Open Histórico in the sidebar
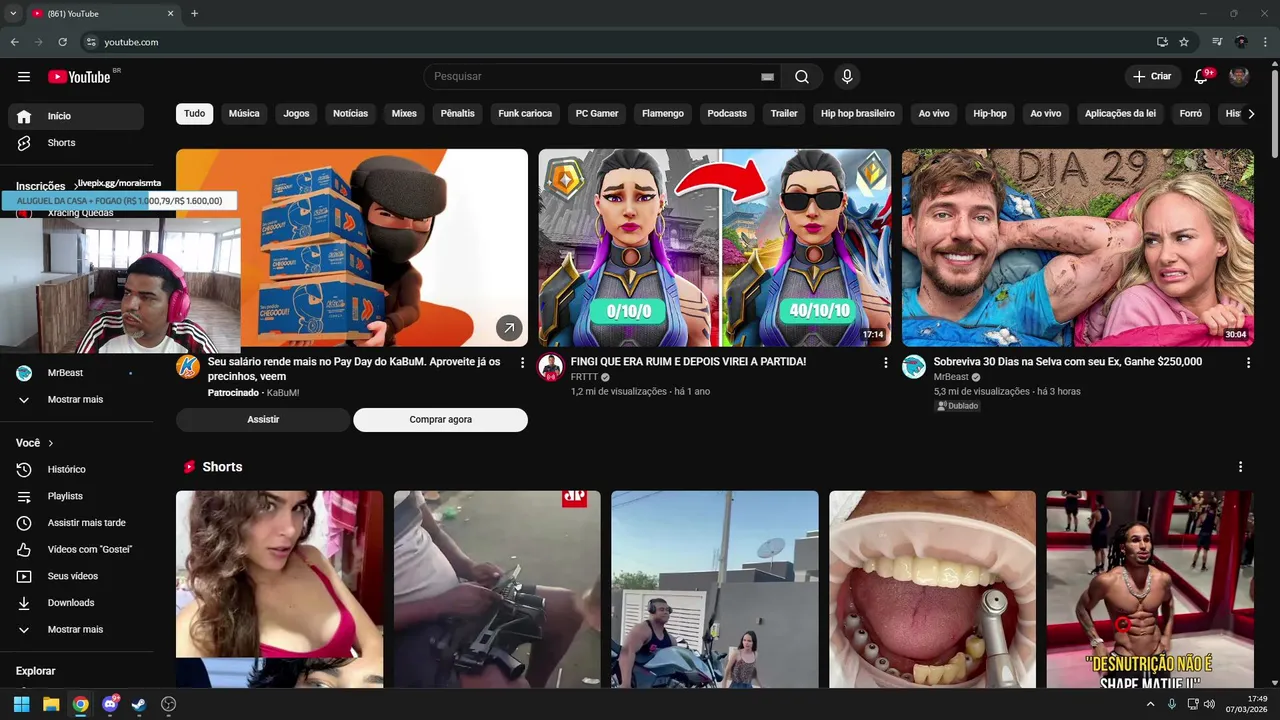1280x720 pixels. click(x=76, y=469)
